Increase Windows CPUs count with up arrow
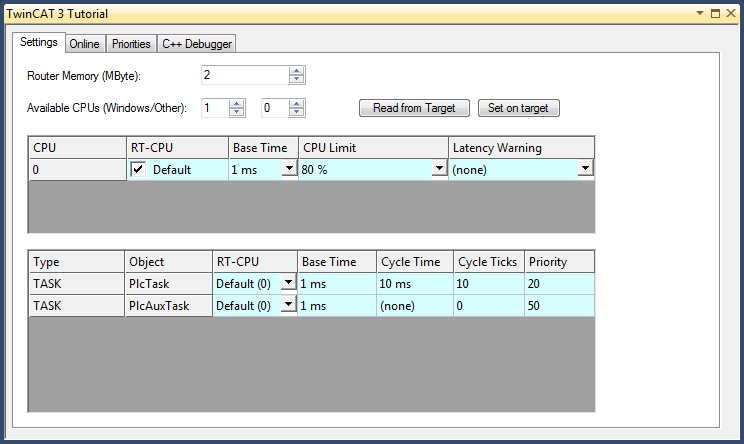The height and width of the screenshot is (444, 744). 236,104
